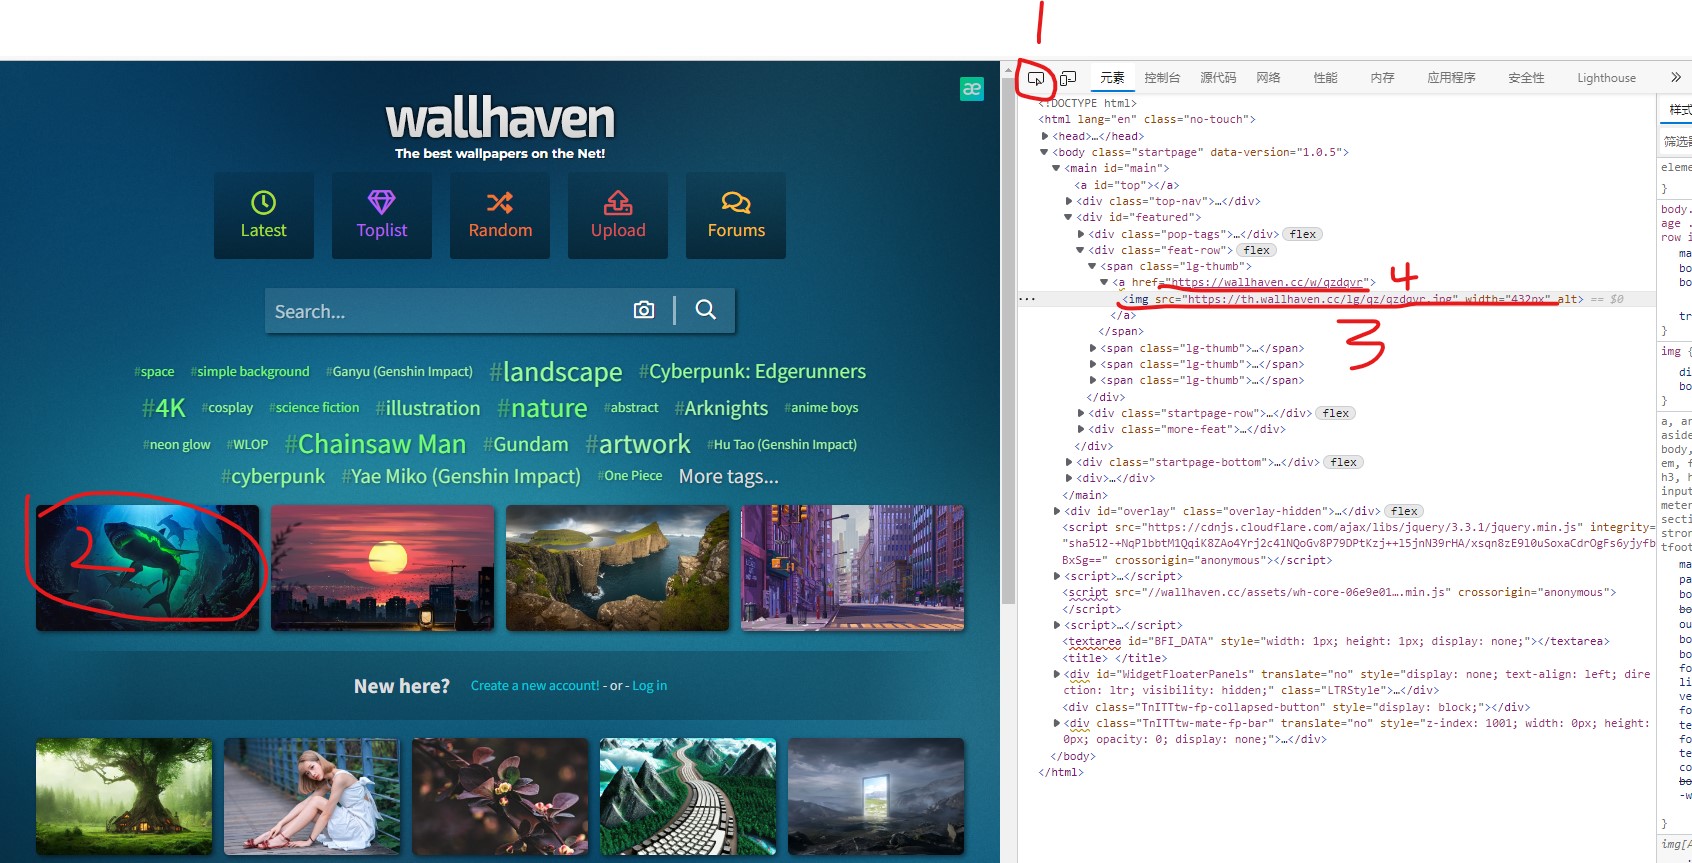Viewport: 1692px width, 863px height.
Task: Click the Upload tray icon
Action: 618,203
